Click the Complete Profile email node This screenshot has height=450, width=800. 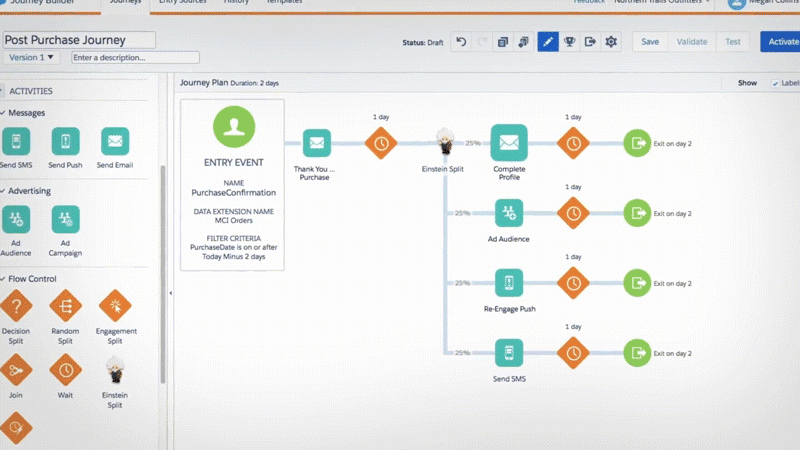509,143
